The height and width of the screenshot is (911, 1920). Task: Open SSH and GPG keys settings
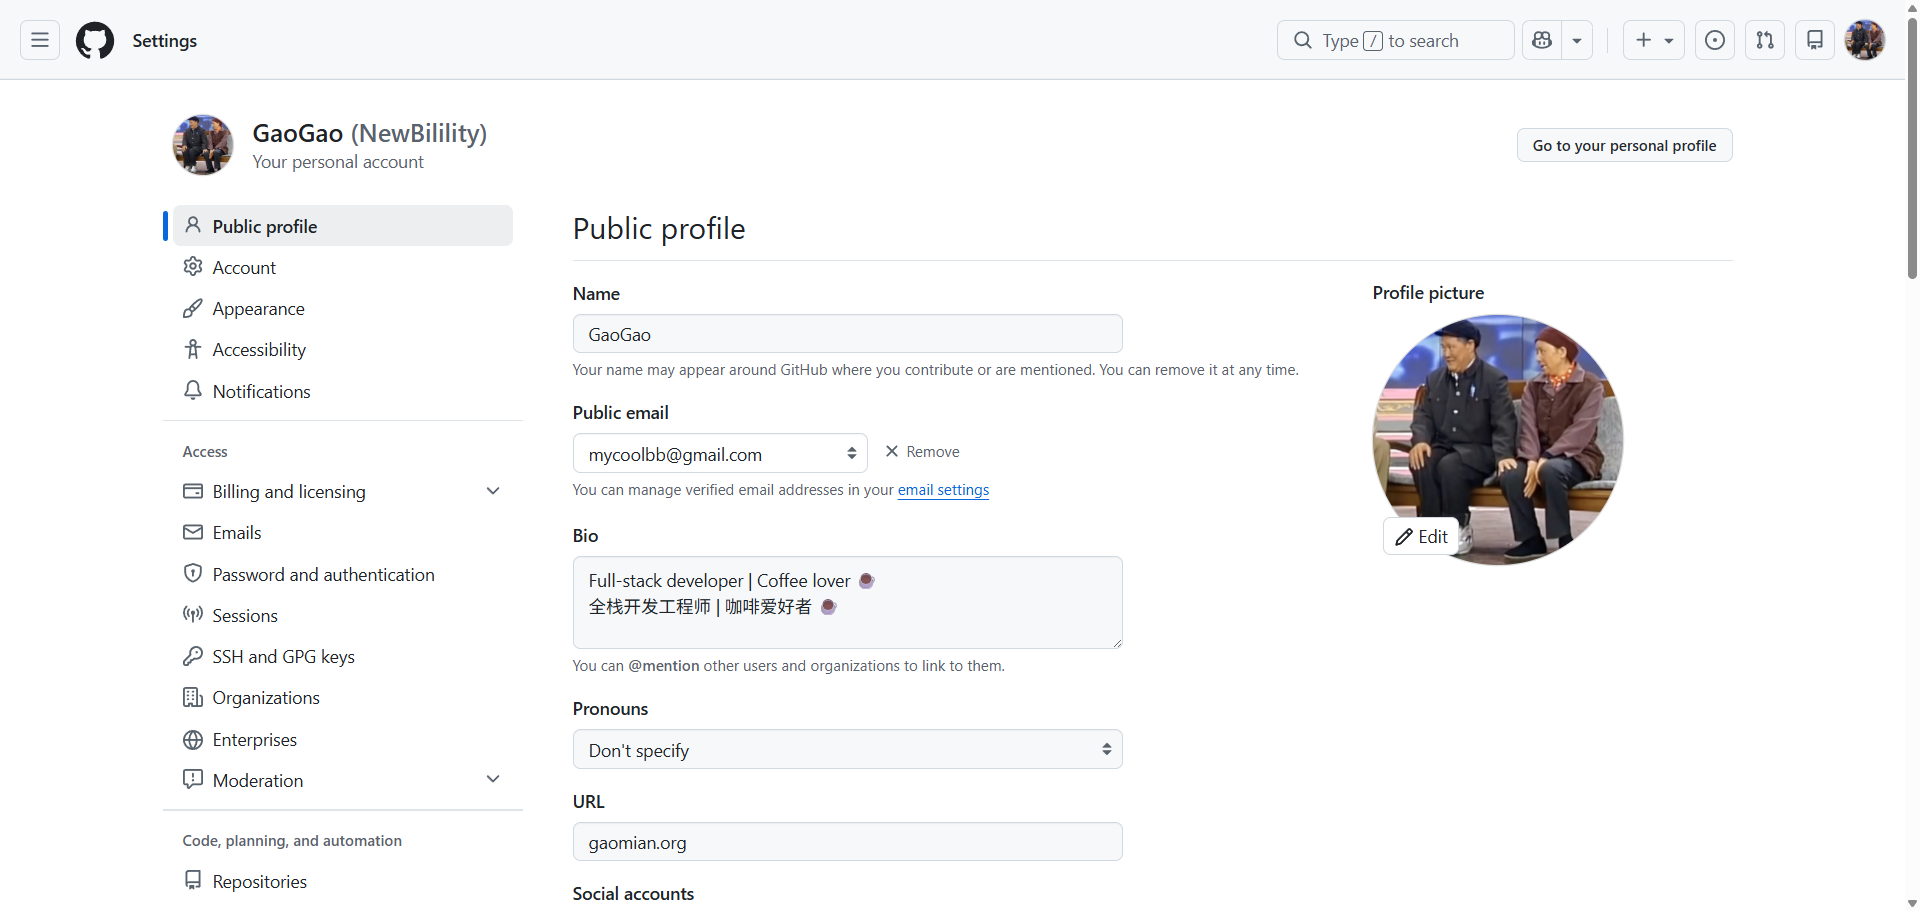coord(343,656)
